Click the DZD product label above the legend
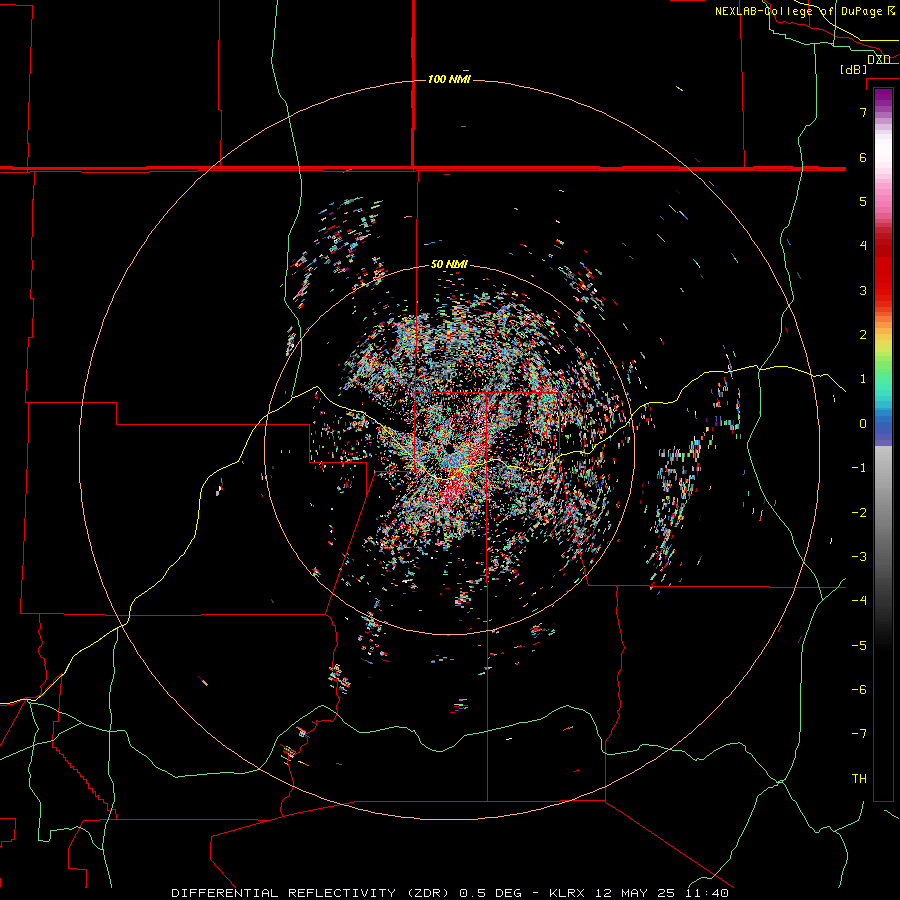900x900 pixels. [x=879, y=59]
